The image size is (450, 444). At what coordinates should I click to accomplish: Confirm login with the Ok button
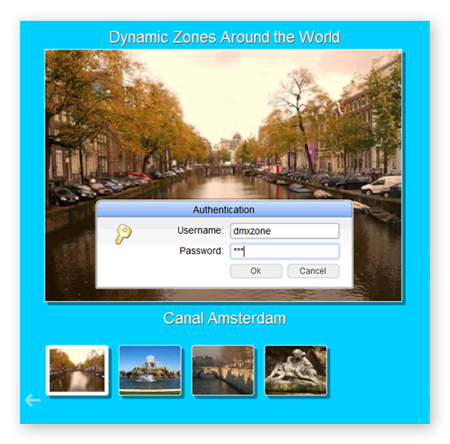tap(256, 271)
